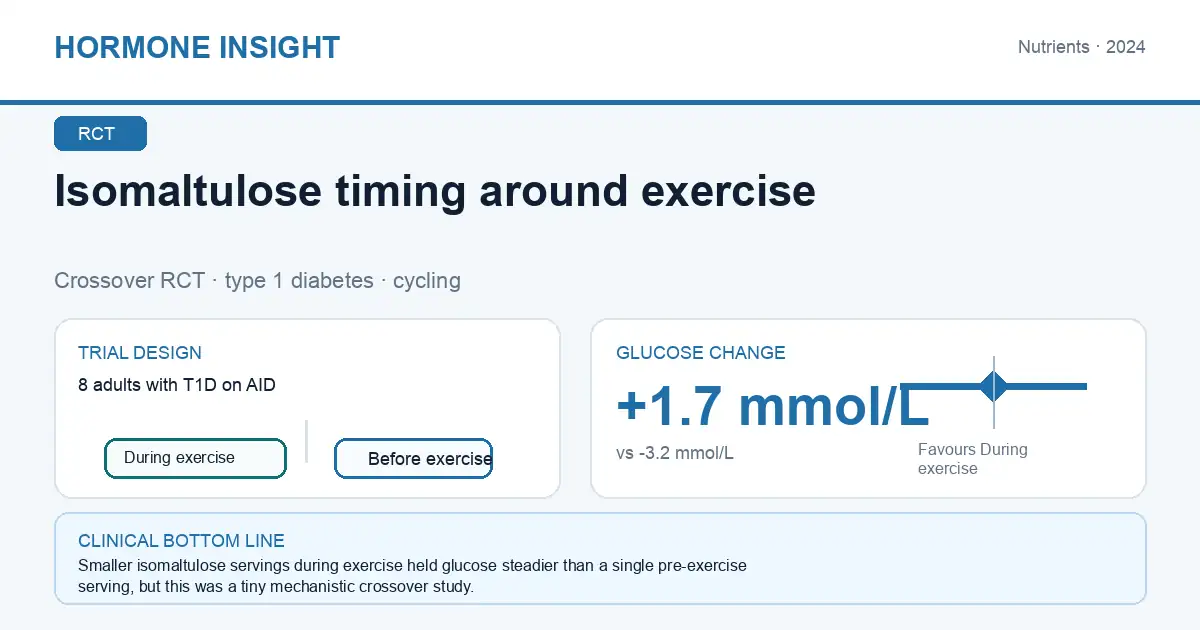1200x630 pixels.
Task: Choose the During exercise pill
Action: 195,458
